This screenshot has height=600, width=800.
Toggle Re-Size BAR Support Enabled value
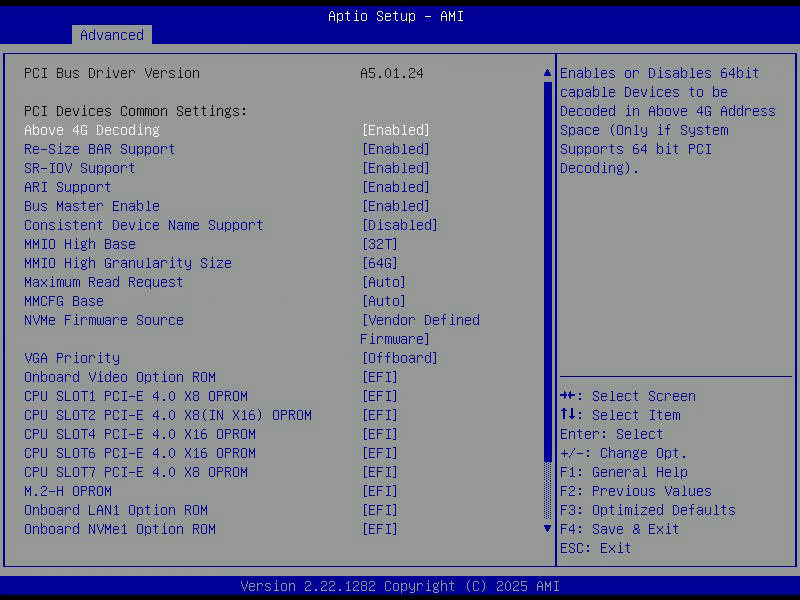pyautogui.click(x=396, y=149)
